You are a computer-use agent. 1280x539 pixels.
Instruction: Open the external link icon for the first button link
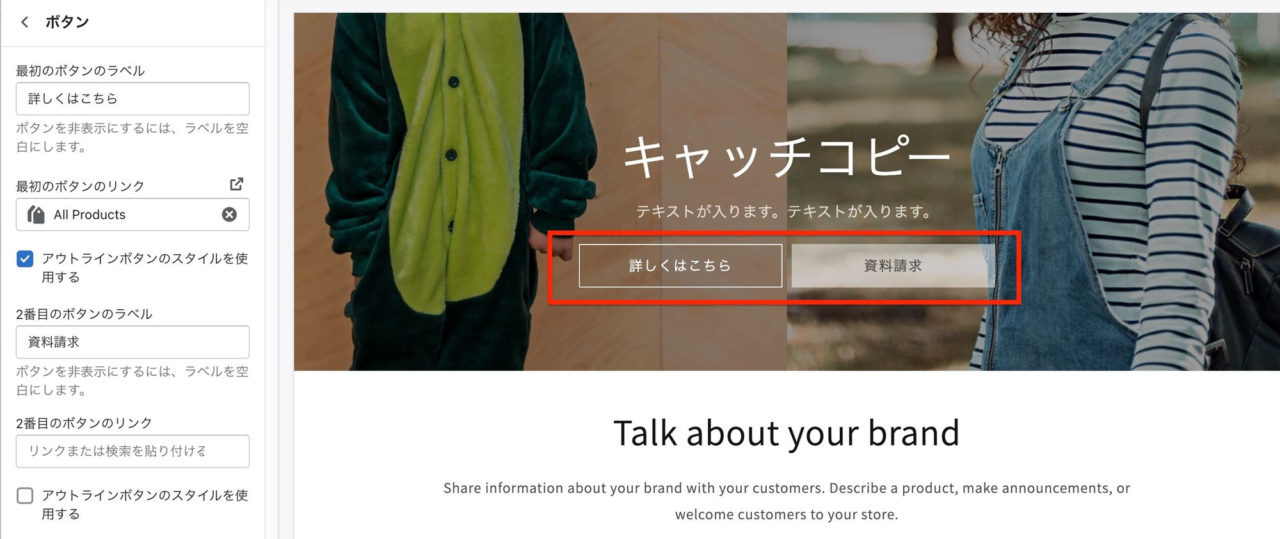click(x=236, y=184)
